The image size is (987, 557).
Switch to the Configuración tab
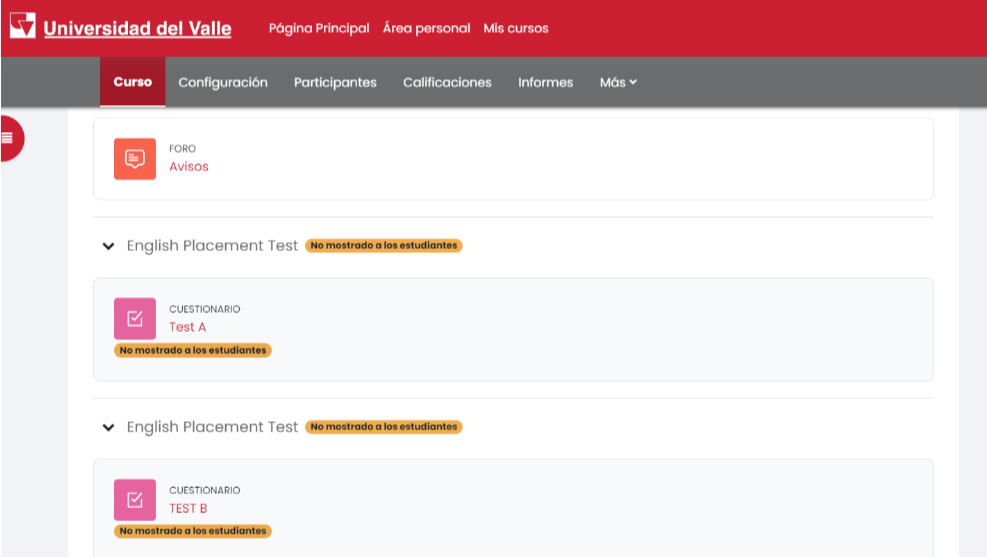[x=223, y=82]
